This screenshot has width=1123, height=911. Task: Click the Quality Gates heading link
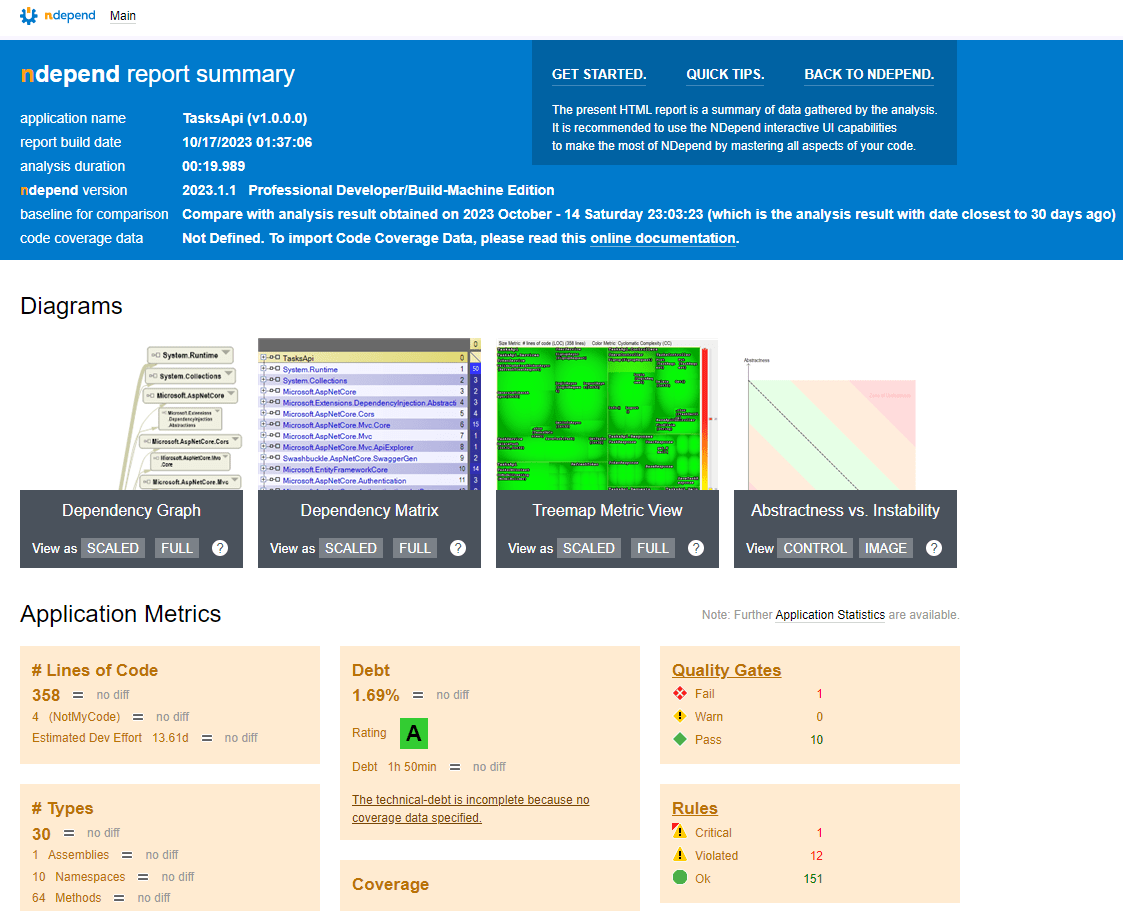[726, 670]
